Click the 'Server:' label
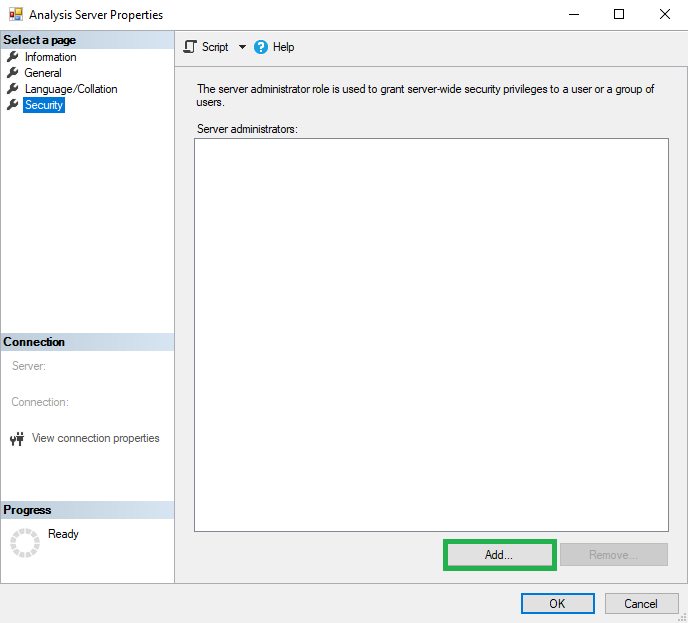 (29, 366)
